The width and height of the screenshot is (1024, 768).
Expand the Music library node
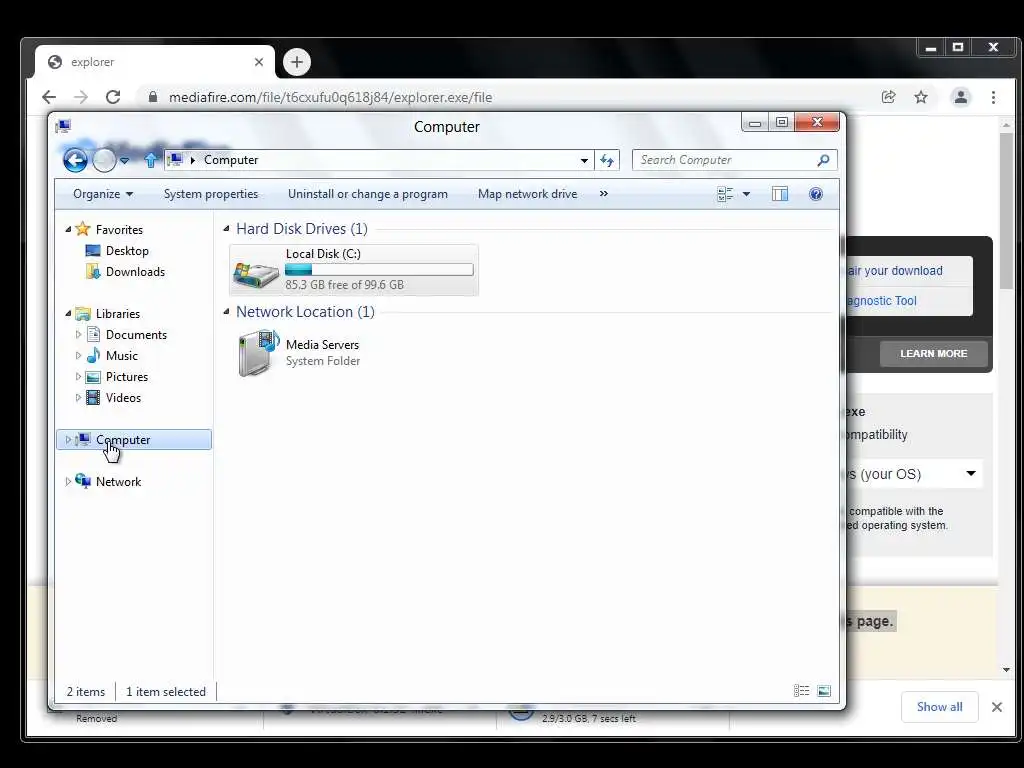[x=78, y=356]
